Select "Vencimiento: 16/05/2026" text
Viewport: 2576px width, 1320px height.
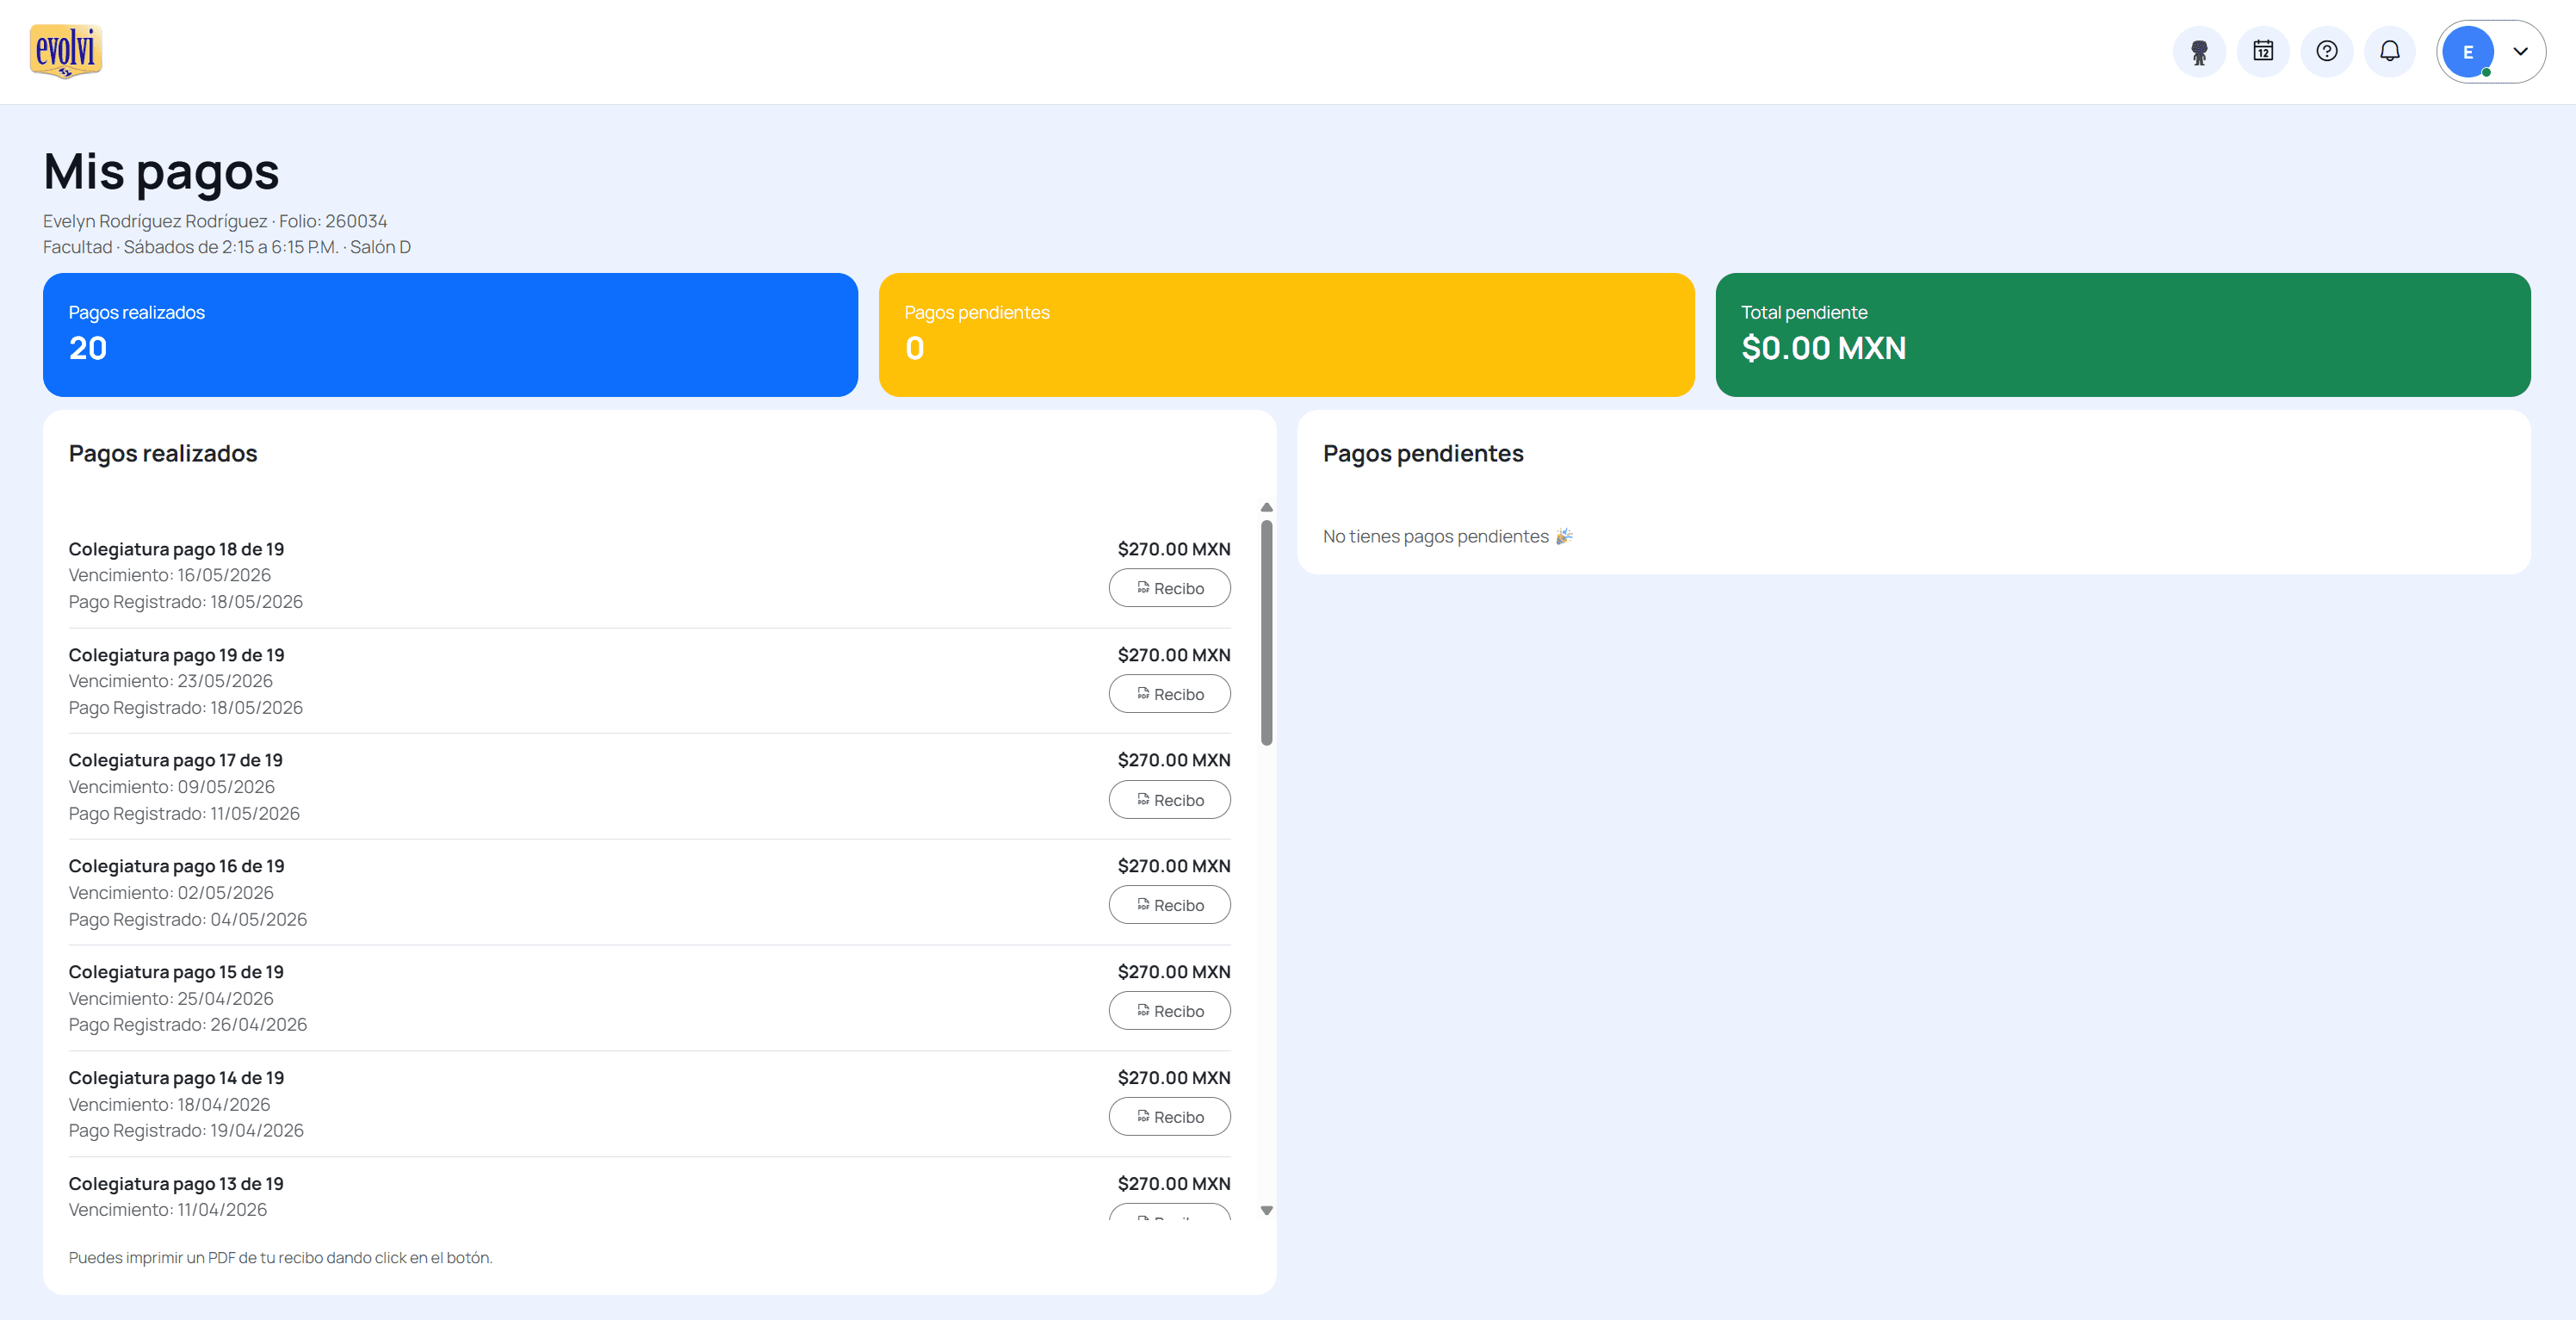[x=170, y=575]
